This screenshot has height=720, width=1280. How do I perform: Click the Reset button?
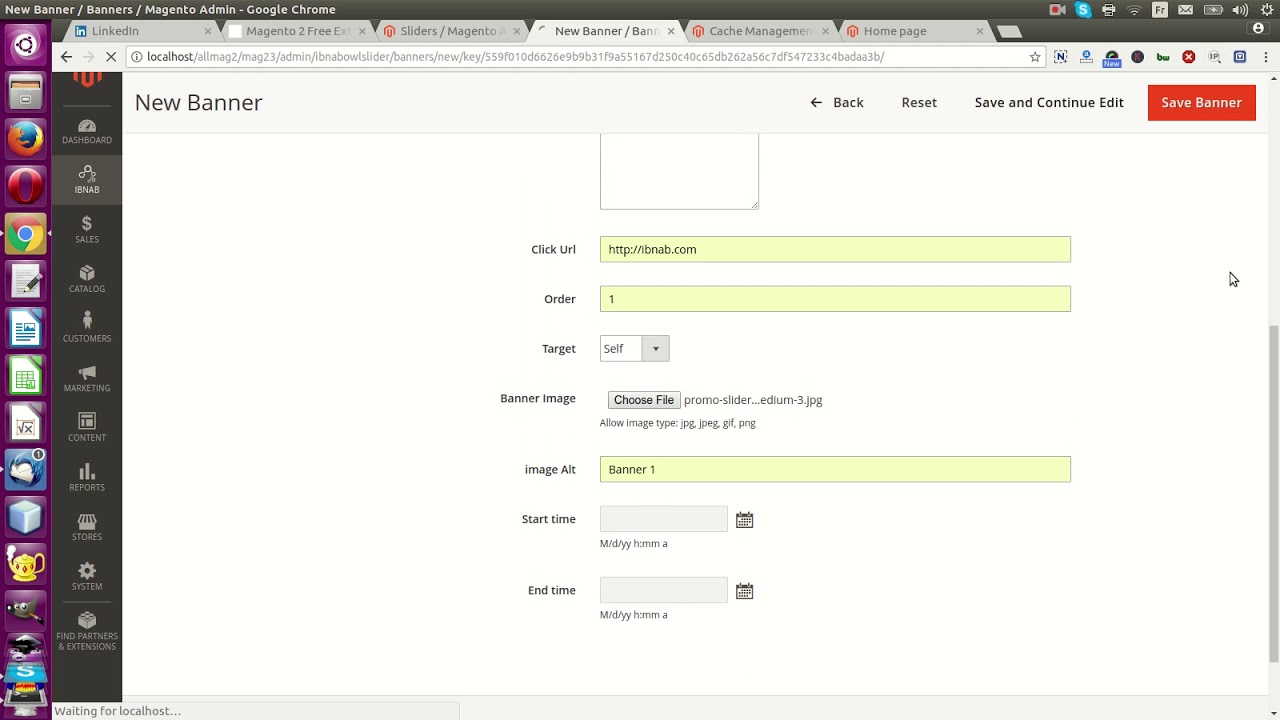pyautogui.click(x=919, y=102)
